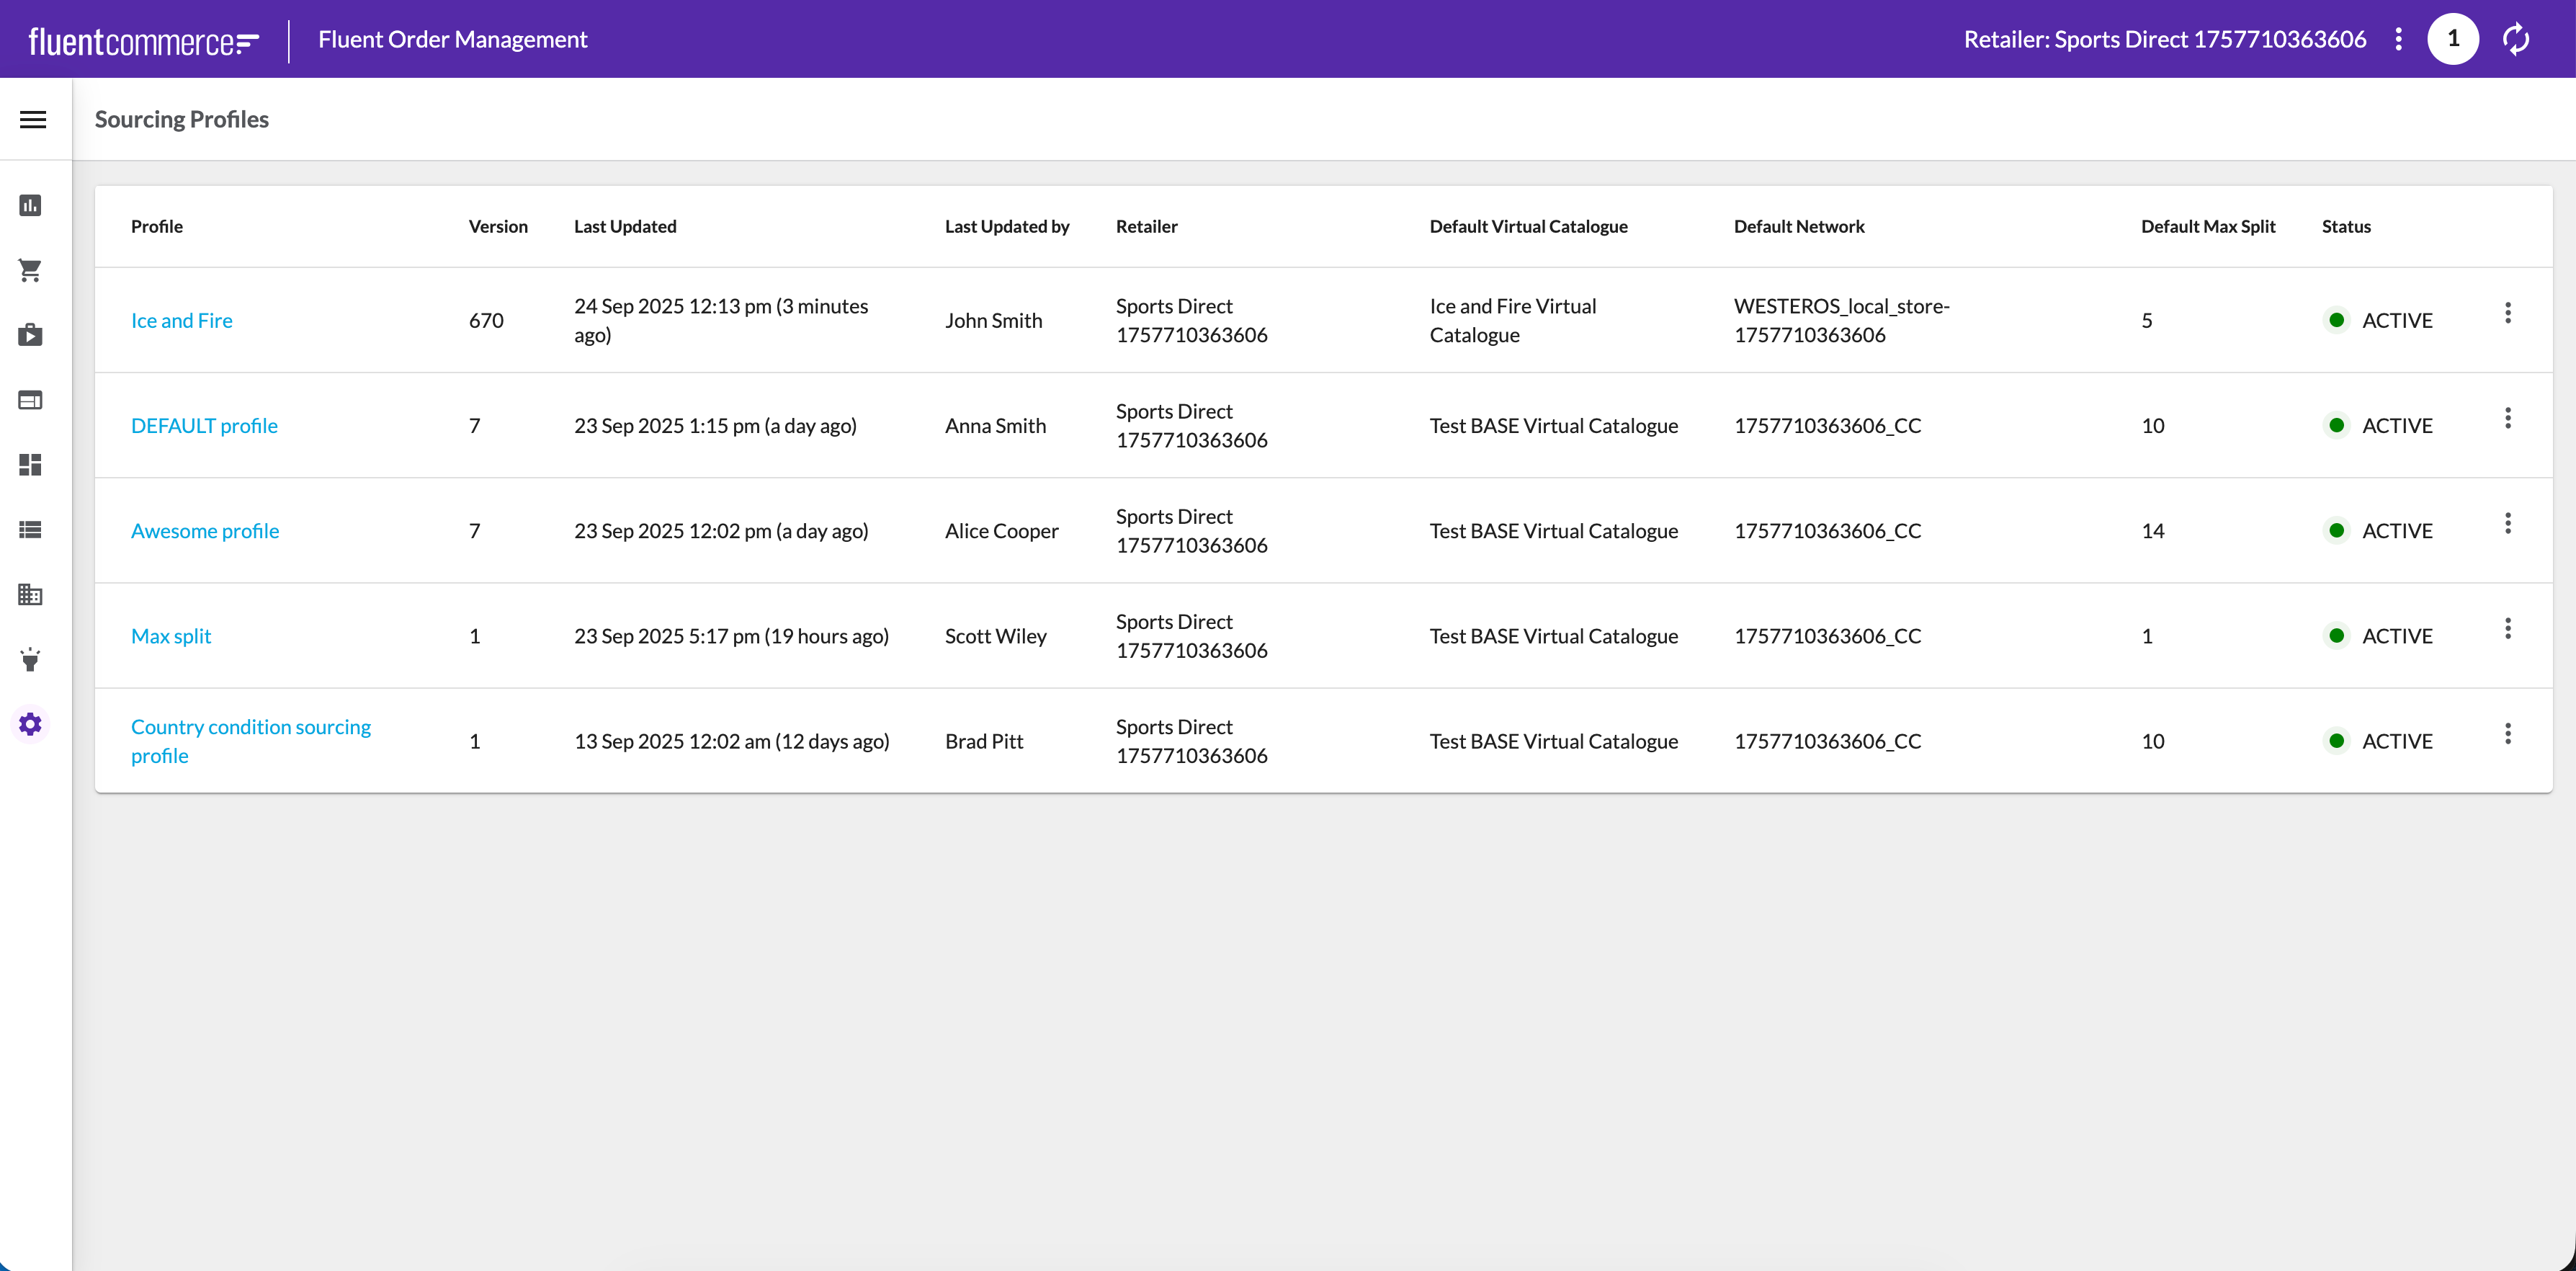Open the shopping cart orders icon
Viewport: 2576px width, 1271px height.
coord(30,270)
